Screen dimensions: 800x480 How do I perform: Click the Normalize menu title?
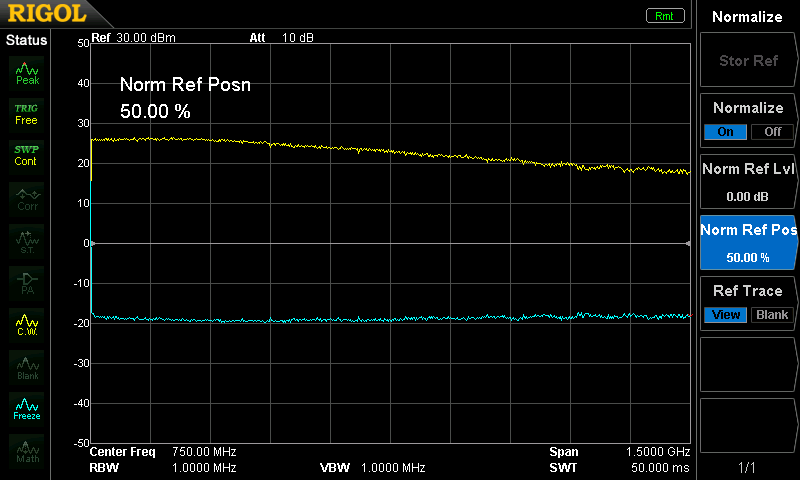coord(748,17)
